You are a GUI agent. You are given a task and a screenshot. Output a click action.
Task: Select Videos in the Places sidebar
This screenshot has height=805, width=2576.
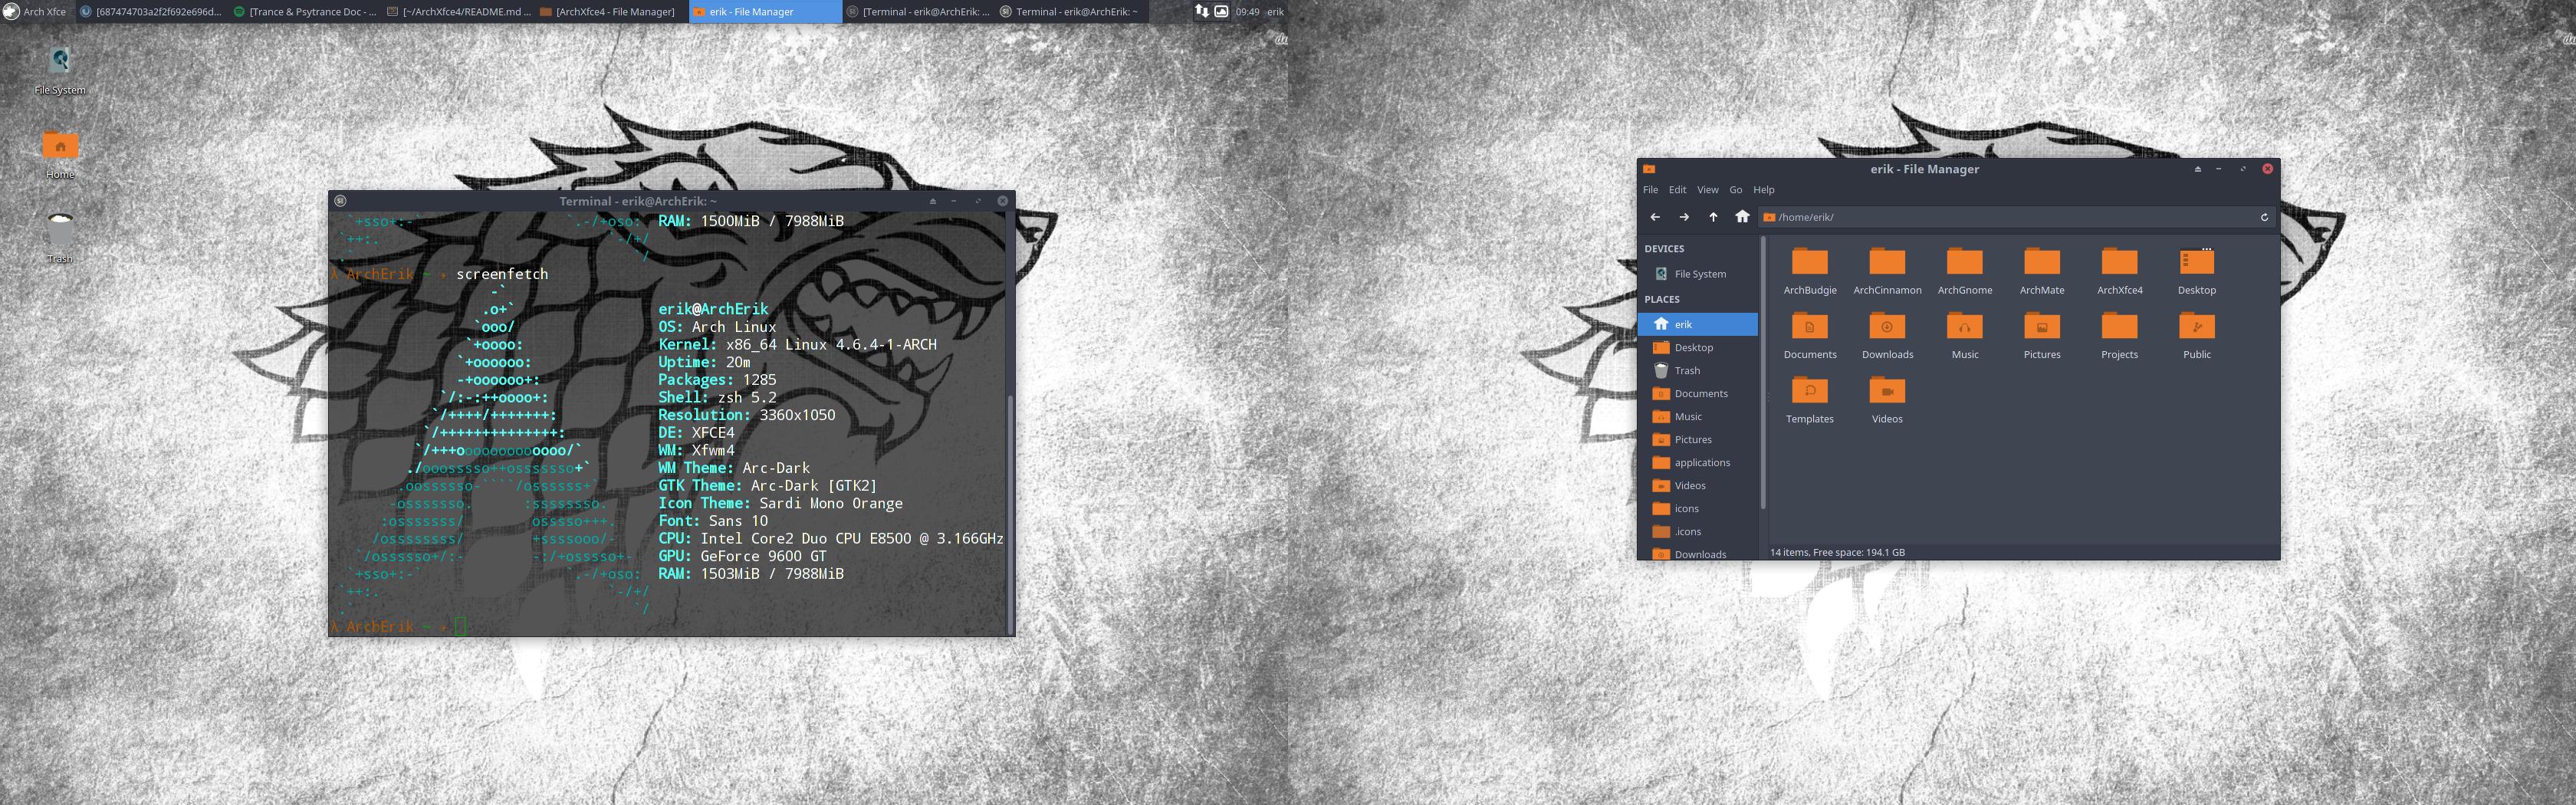pos(1698,485)
